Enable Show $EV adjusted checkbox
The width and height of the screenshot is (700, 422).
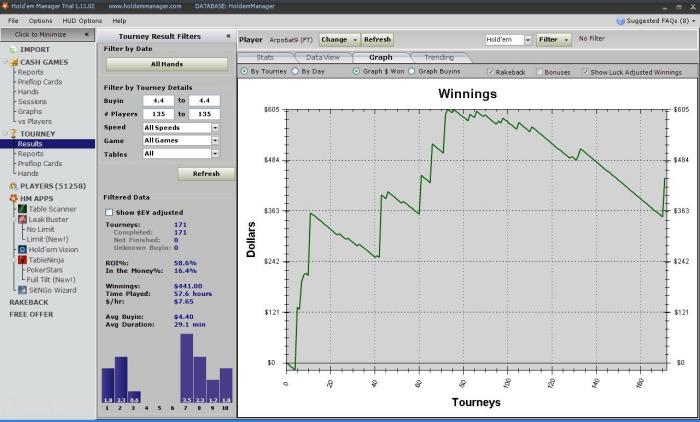(109, 213)
